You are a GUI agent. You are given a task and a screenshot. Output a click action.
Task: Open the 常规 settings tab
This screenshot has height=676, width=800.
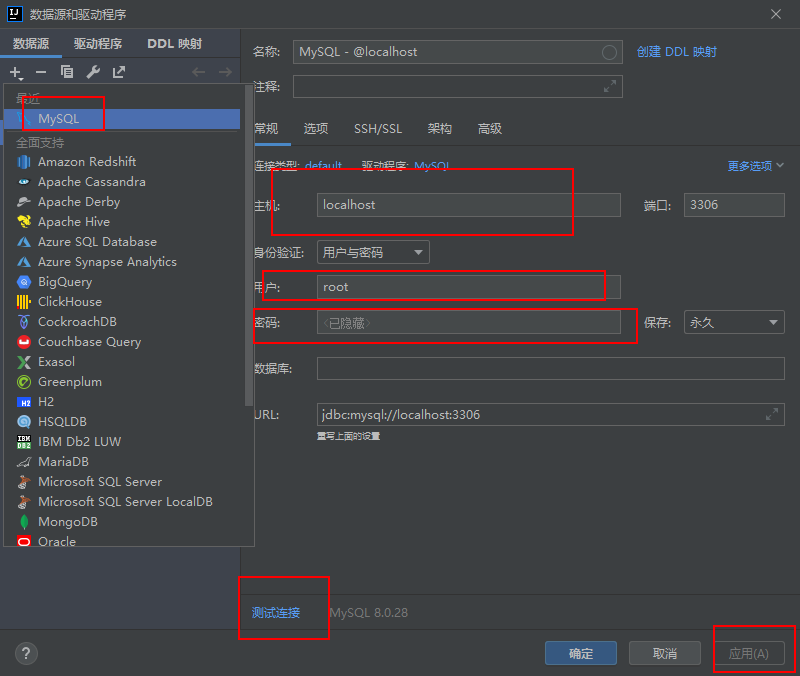click(266, 129)
